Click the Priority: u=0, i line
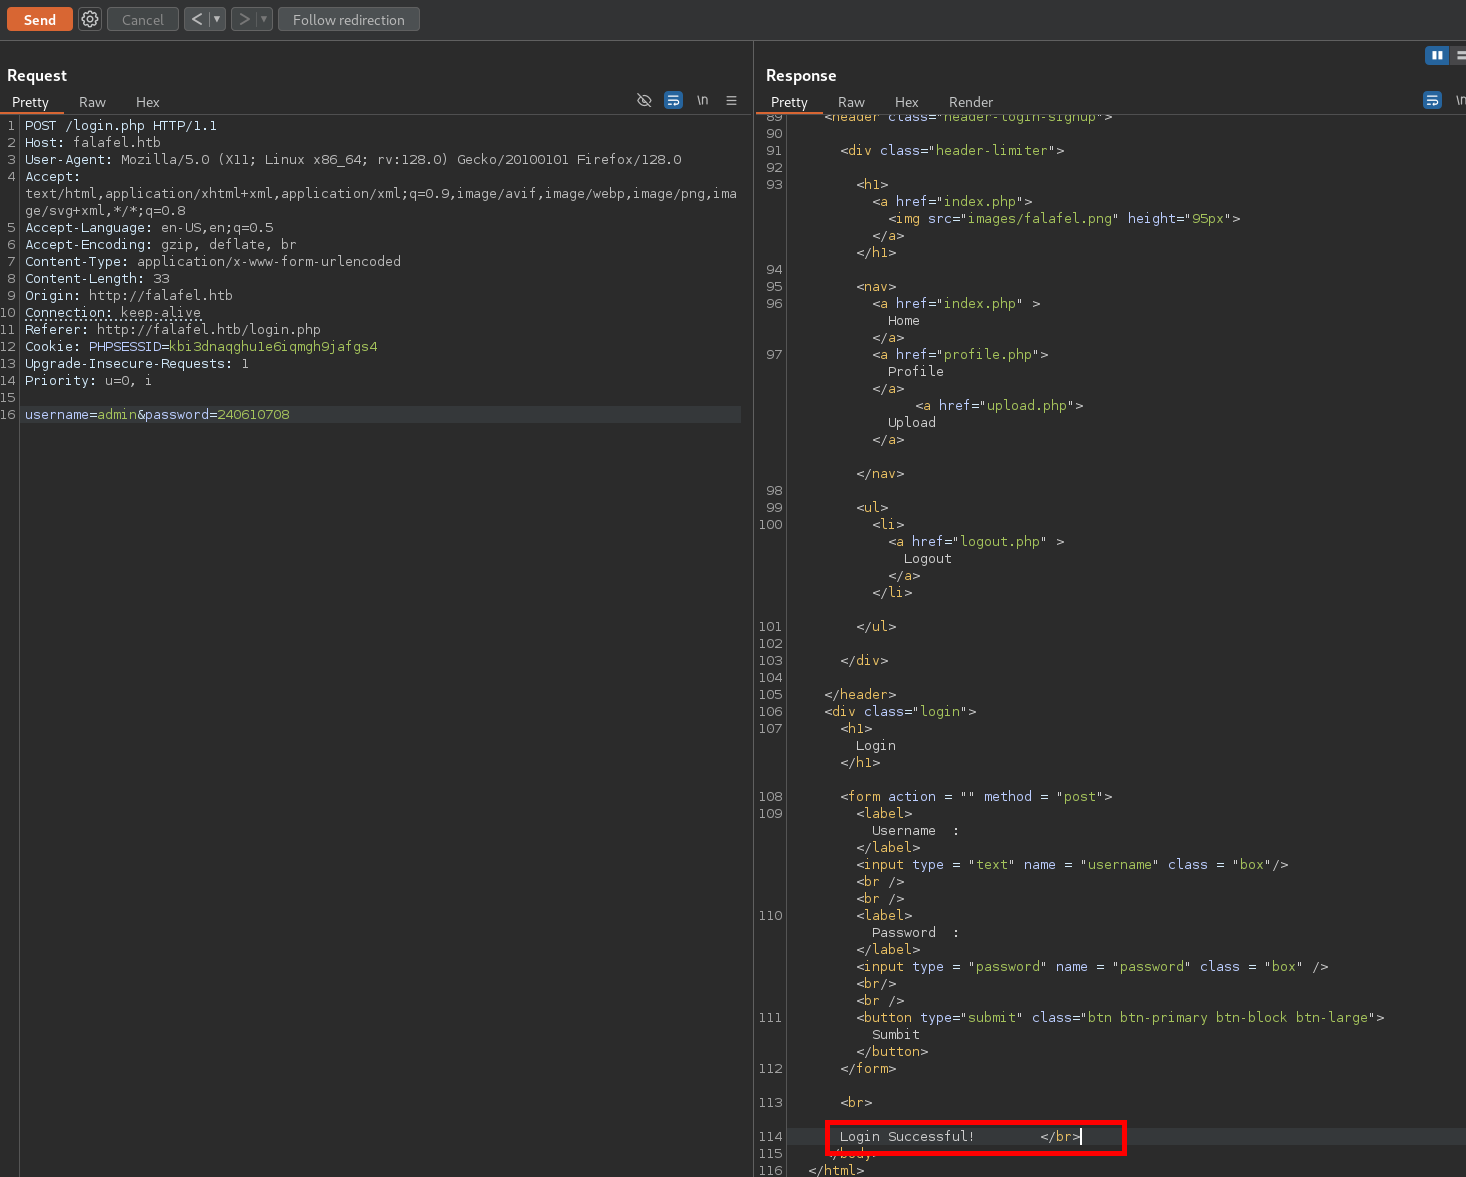 point(89,380)
